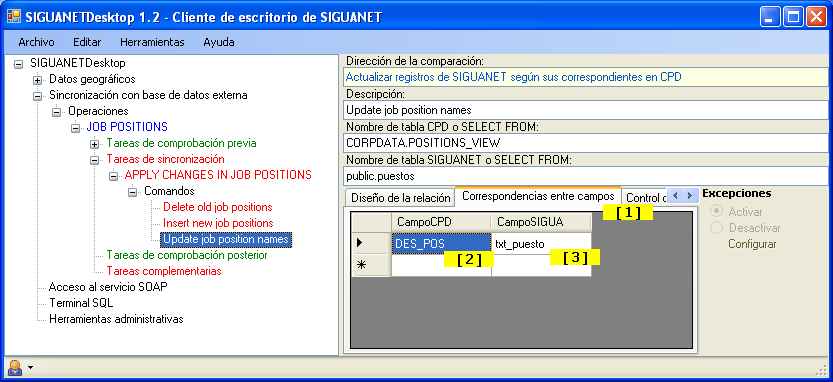Select the current row arrow header in grid
This screenshot has height=382, width=833.
[x=372, y=243]
